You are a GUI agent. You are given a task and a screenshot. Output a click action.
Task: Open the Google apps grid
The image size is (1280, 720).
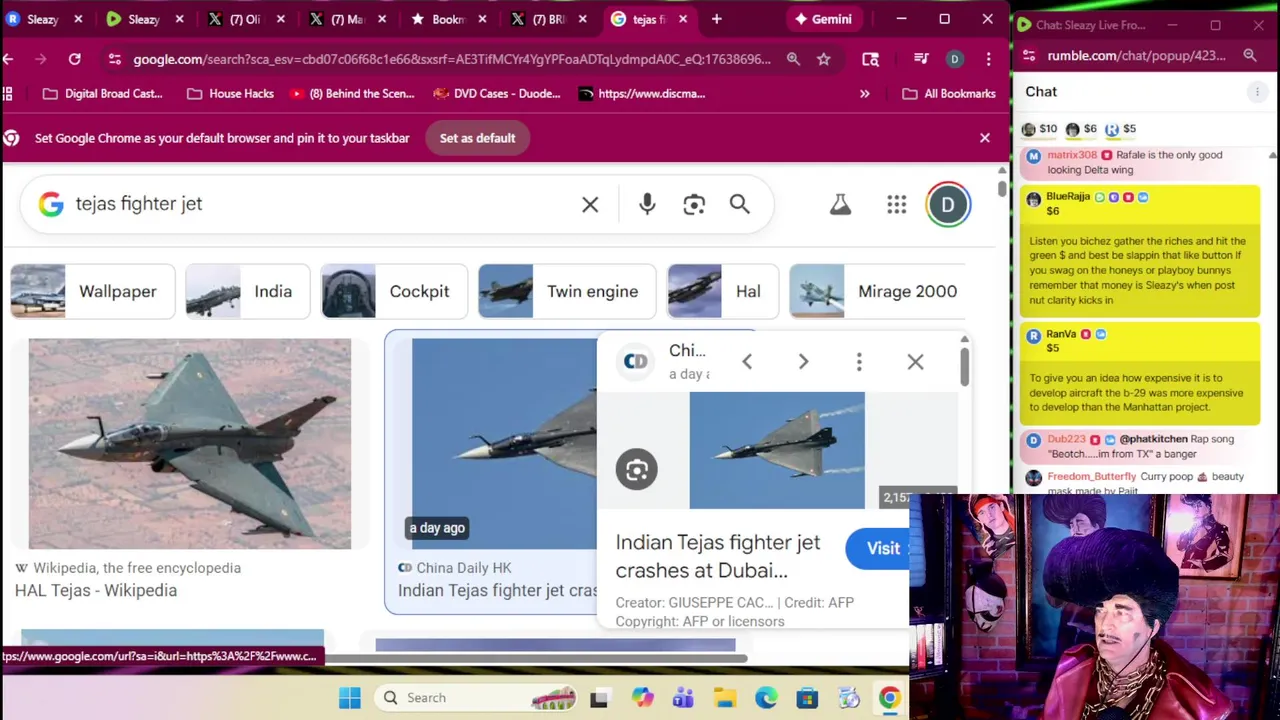coord(896,204)
